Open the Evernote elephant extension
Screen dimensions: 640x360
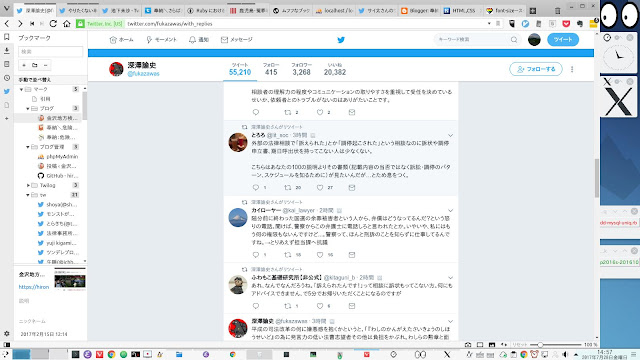tap(580, 24)
